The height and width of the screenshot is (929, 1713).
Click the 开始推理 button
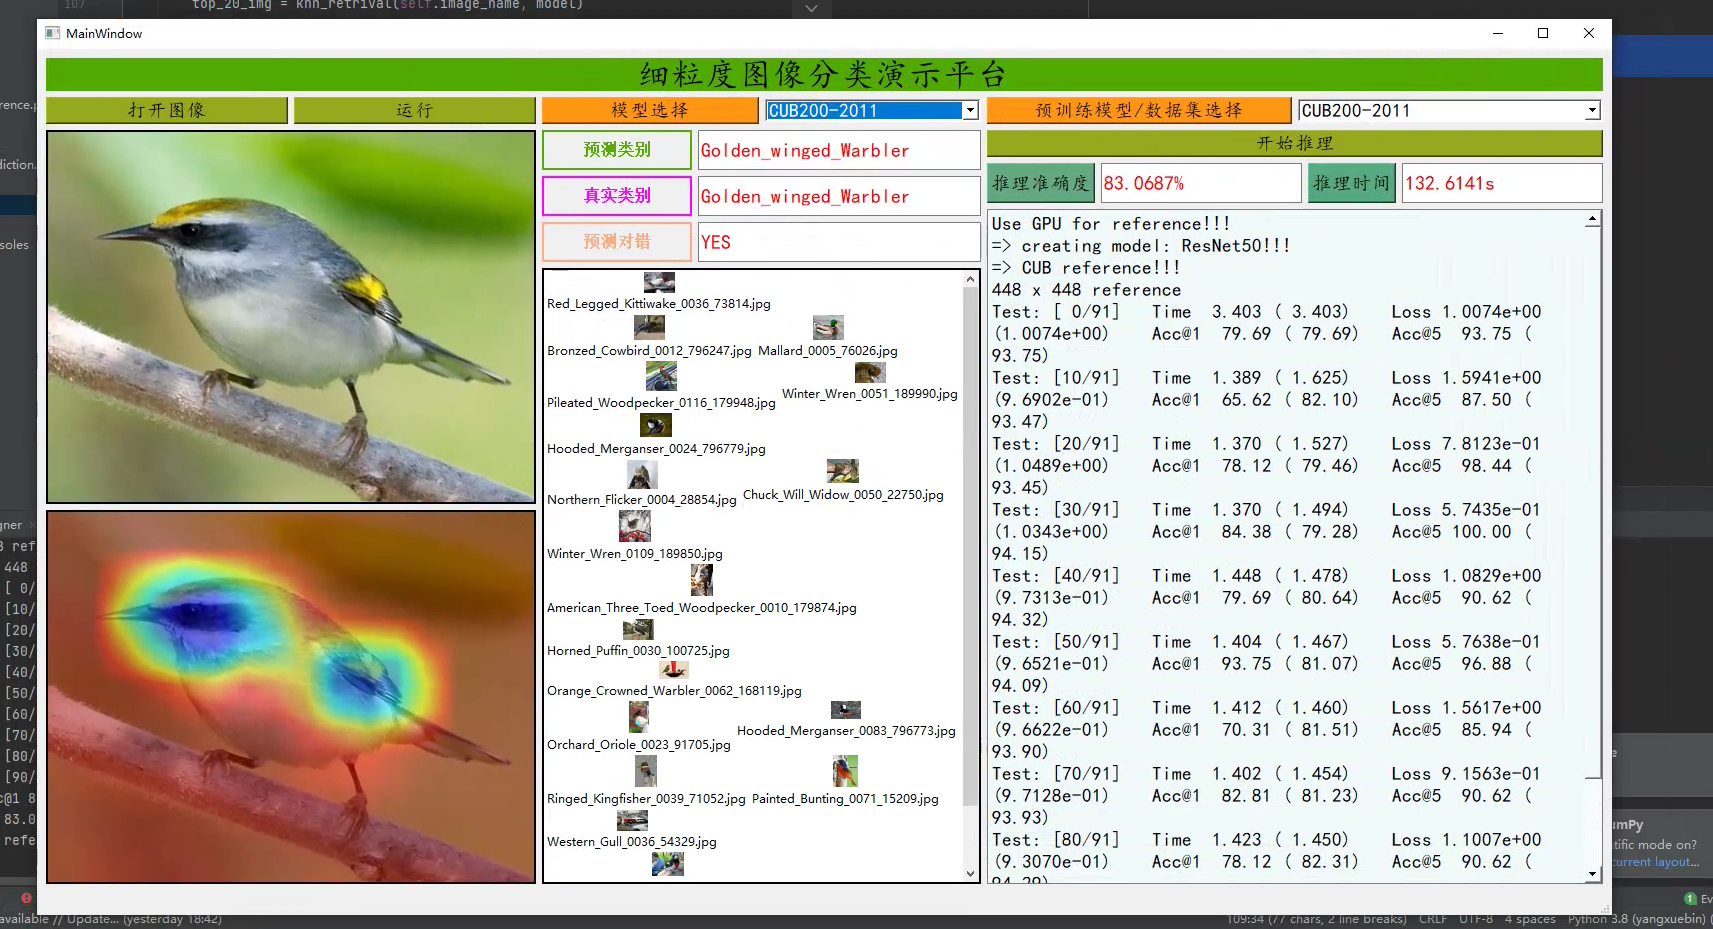click(1294, 144)
